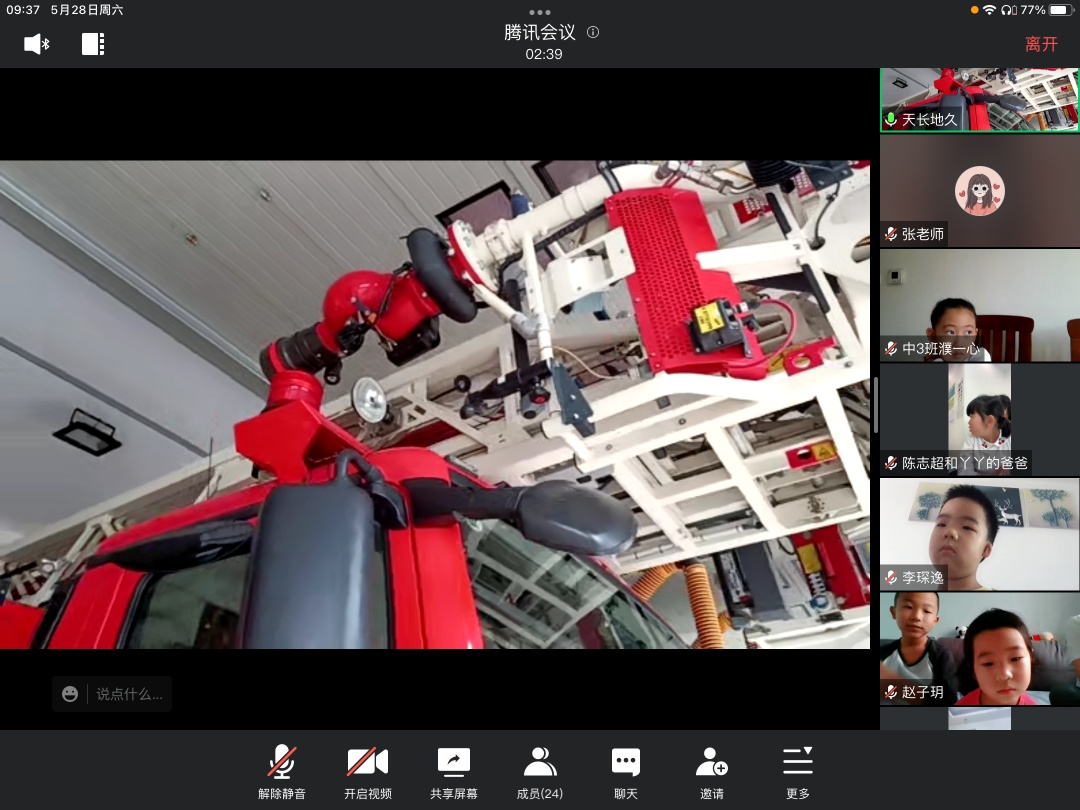Screen dimensions: 1080x810
Task: Open the 聊天 chat panel
Action: point(626,772)
